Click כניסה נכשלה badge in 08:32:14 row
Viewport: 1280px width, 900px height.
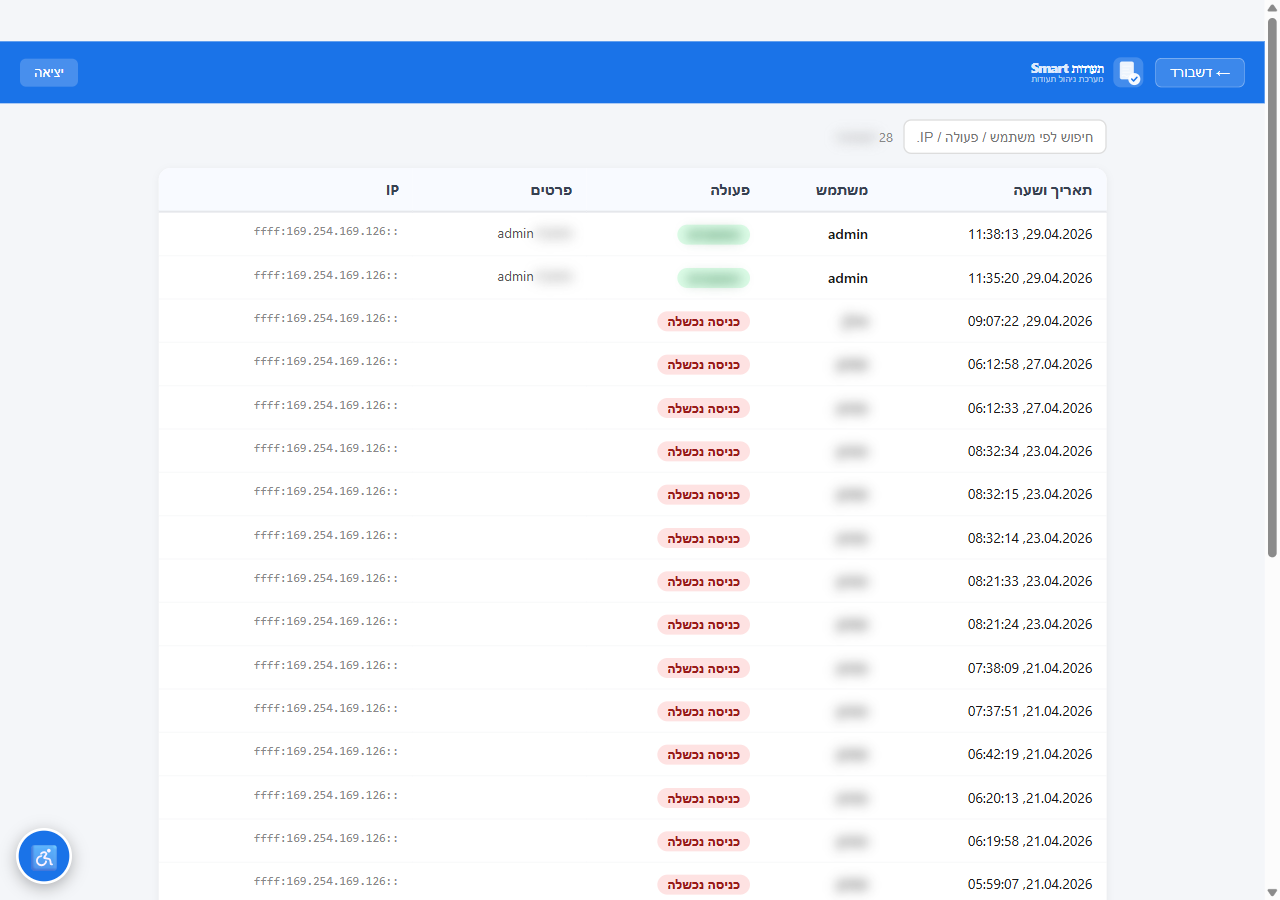[703, 538]
